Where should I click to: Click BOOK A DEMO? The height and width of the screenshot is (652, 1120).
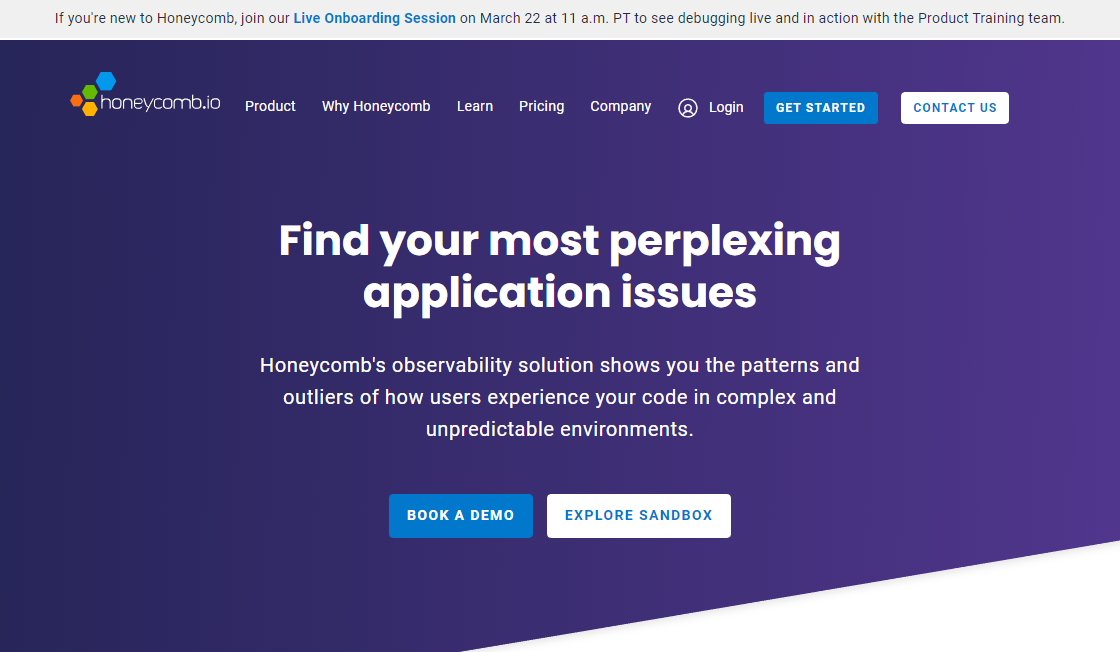tap(460, 515)
